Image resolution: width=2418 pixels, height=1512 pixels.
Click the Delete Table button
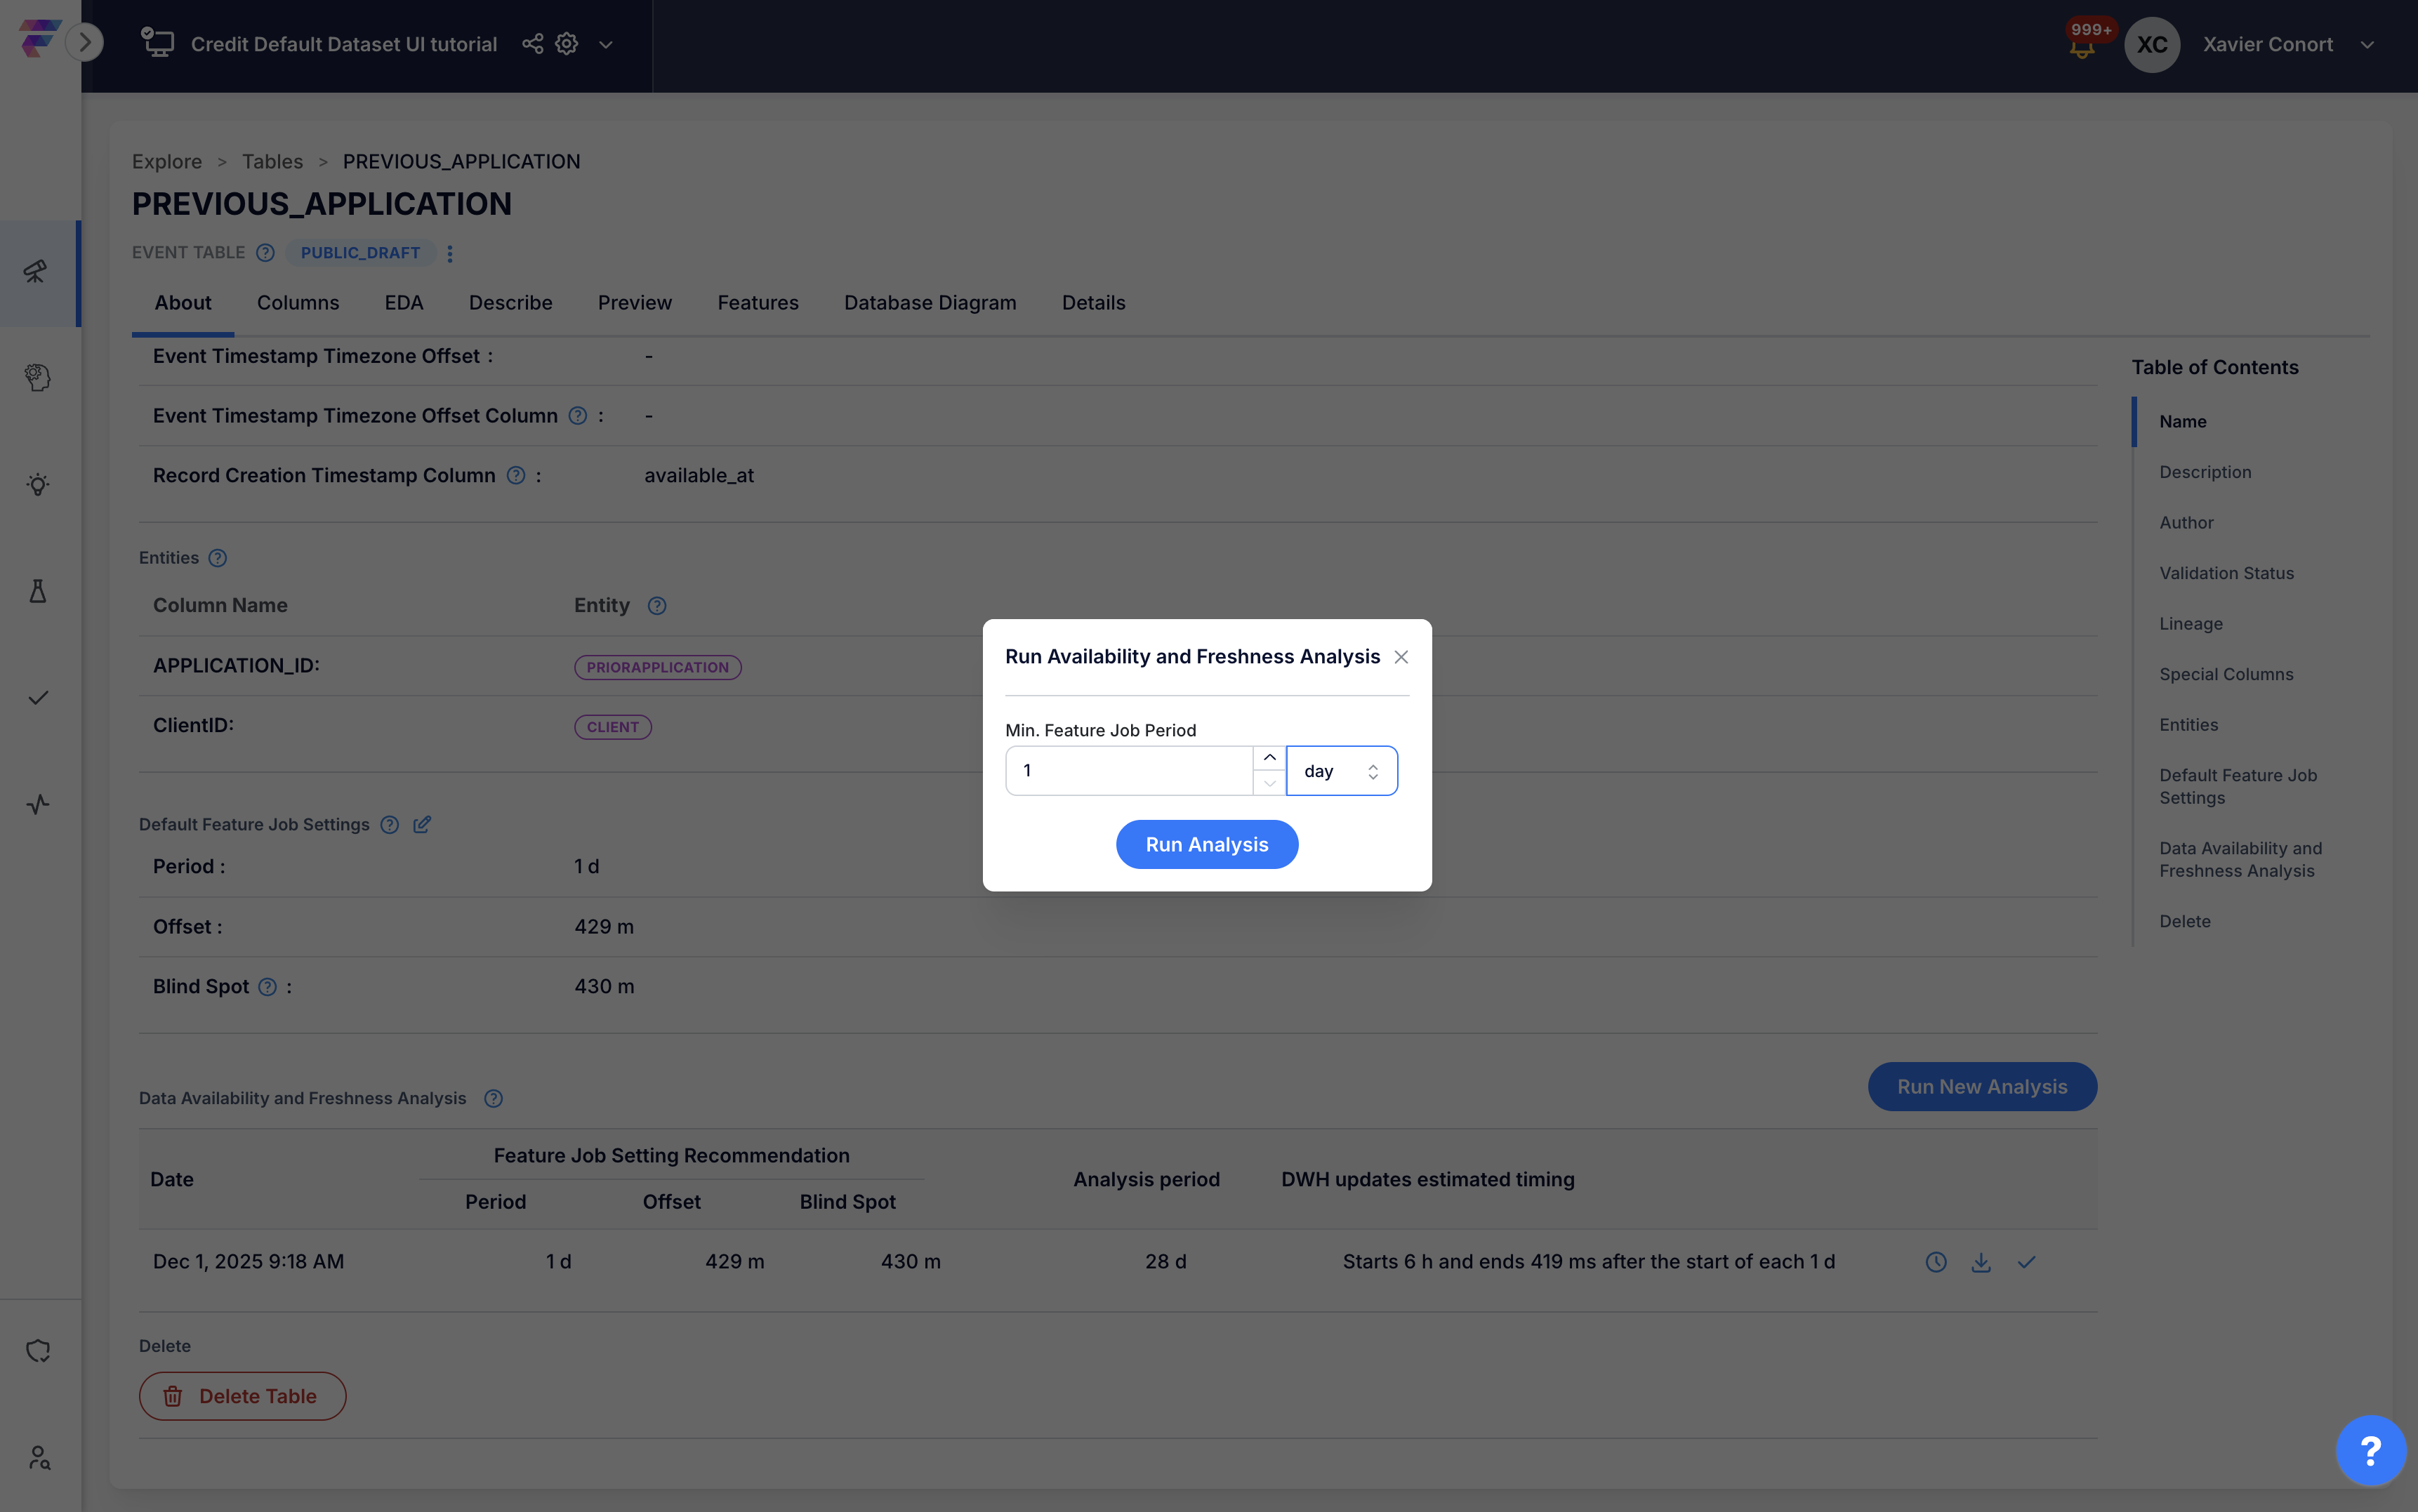[x=243, y=1396]
